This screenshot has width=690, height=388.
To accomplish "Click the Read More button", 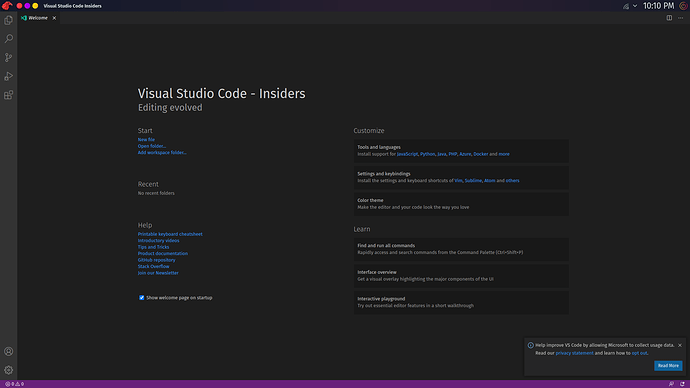I will click(668, 366).
